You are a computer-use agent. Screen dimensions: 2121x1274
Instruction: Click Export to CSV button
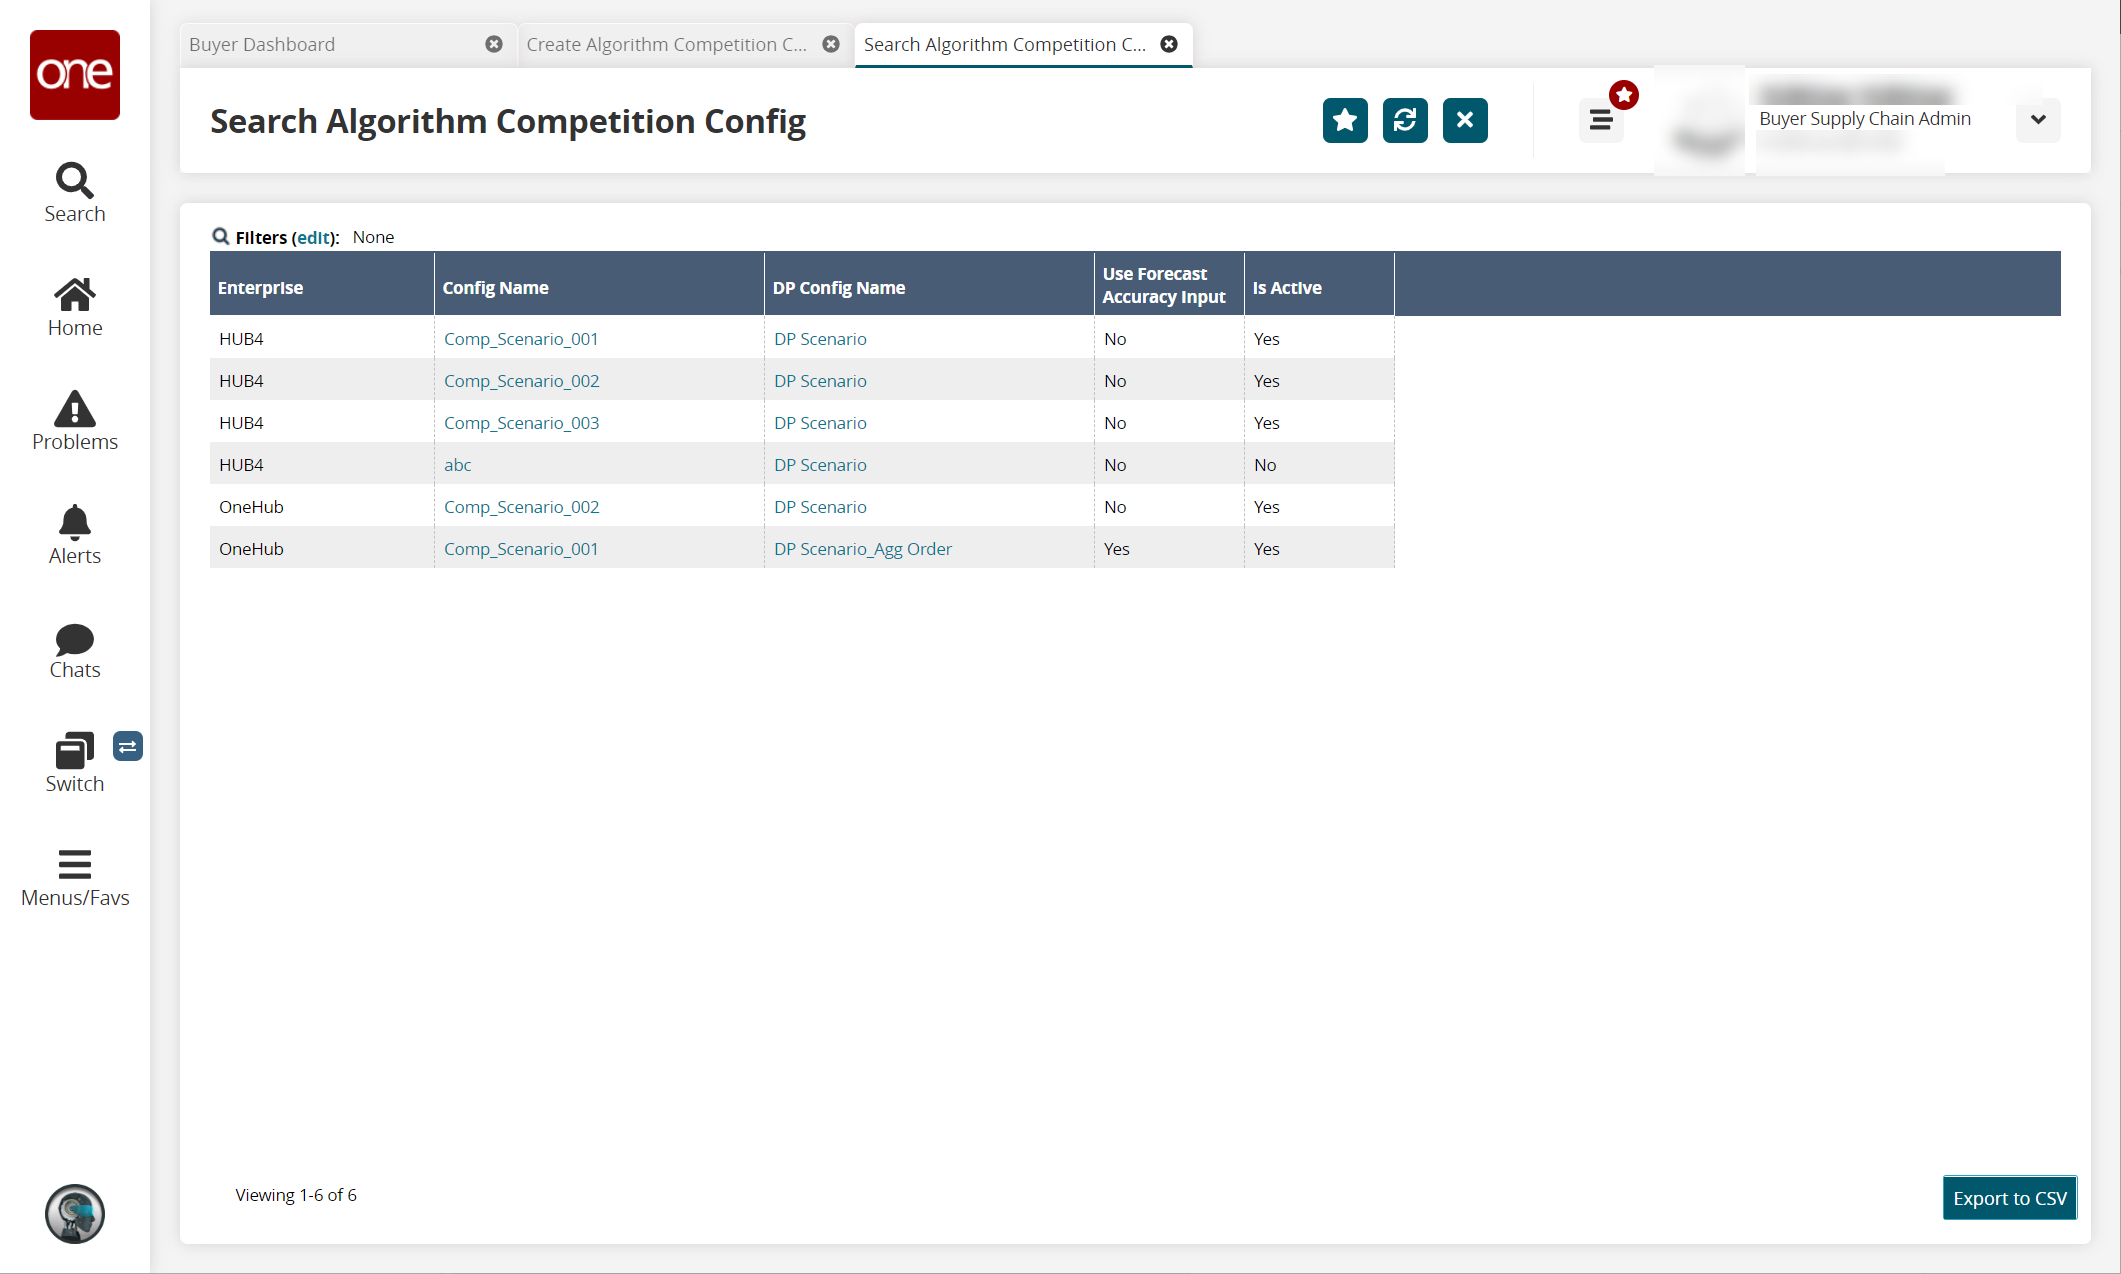point(2009,1198)
